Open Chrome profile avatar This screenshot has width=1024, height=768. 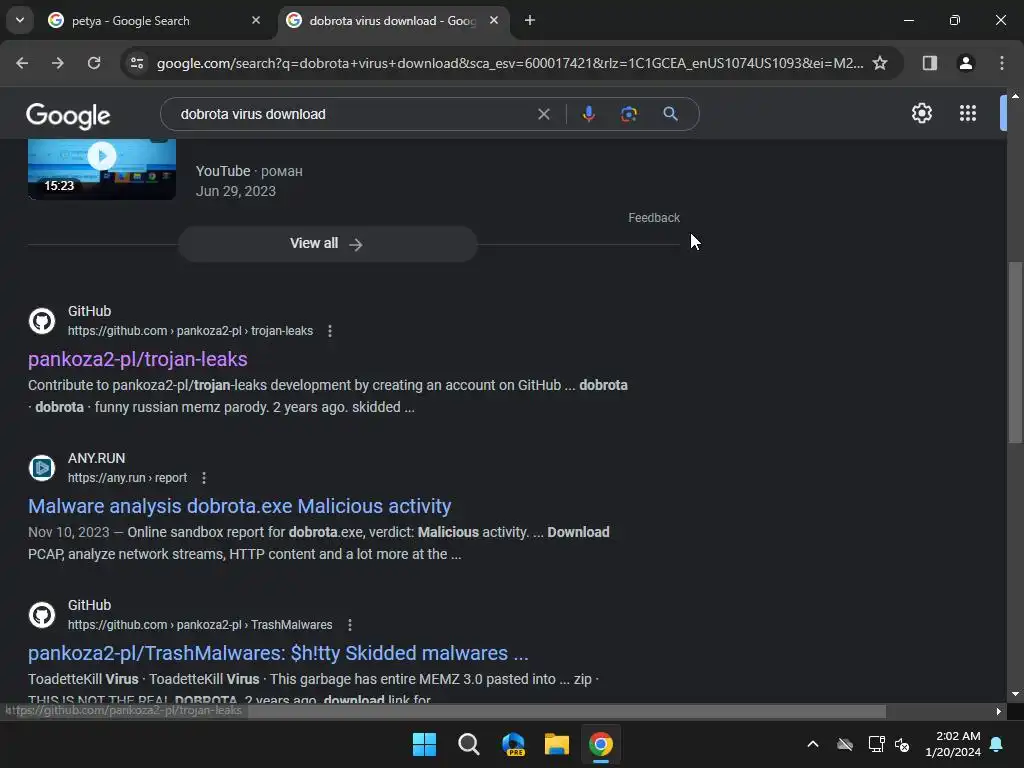965,63
